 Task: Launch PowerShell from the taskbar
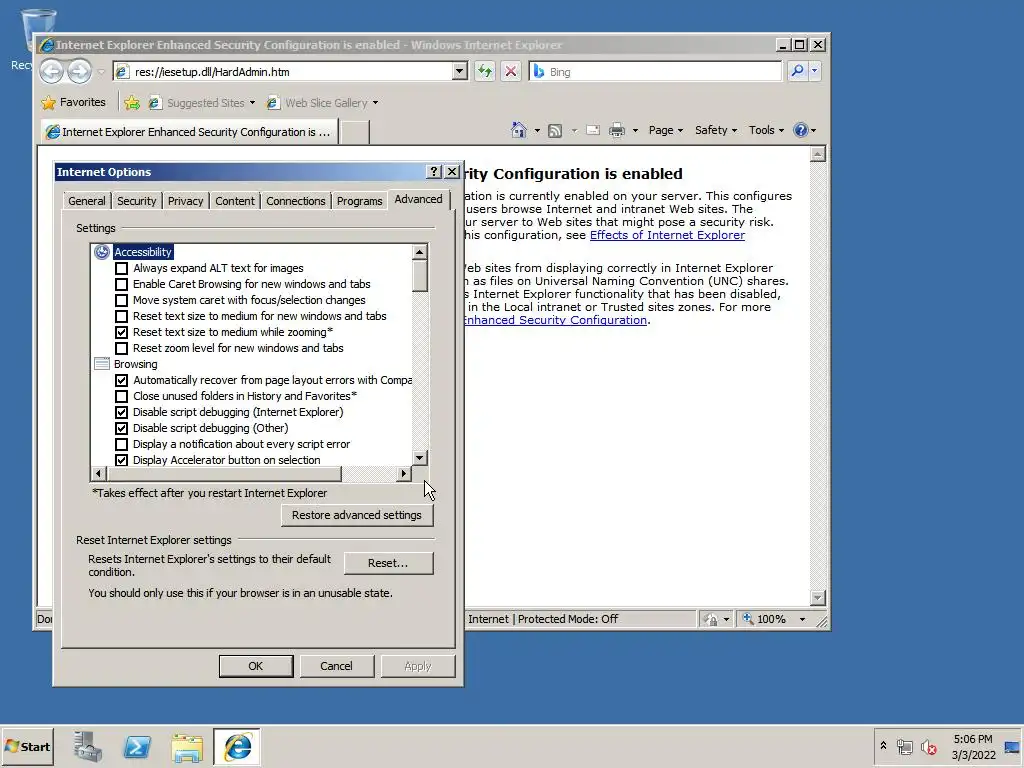(137, 746)
